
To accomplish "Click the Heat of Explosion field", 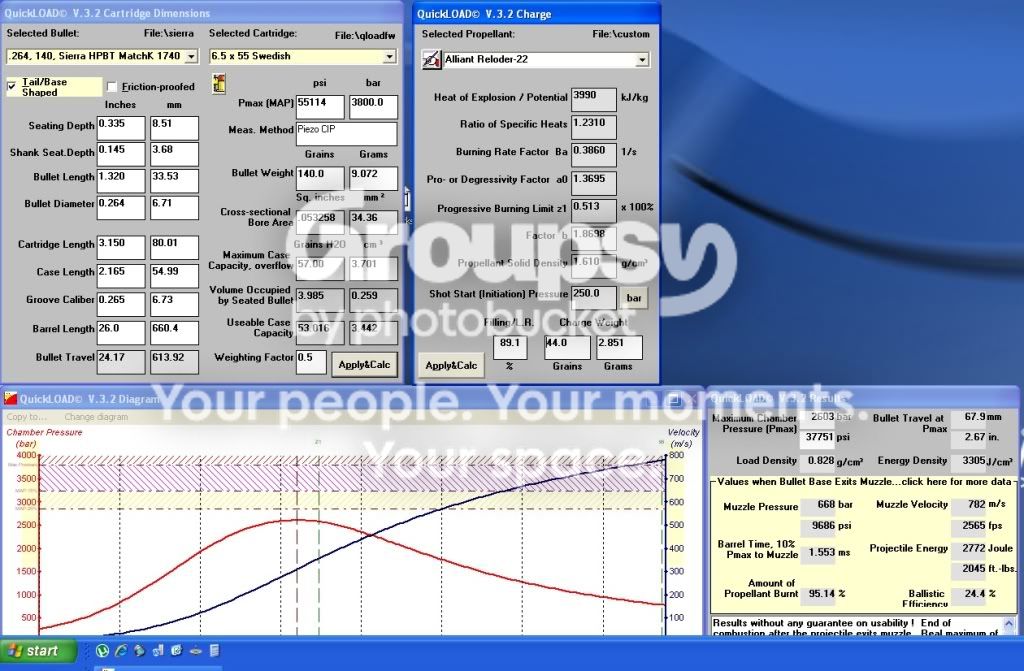I will 594,99.
